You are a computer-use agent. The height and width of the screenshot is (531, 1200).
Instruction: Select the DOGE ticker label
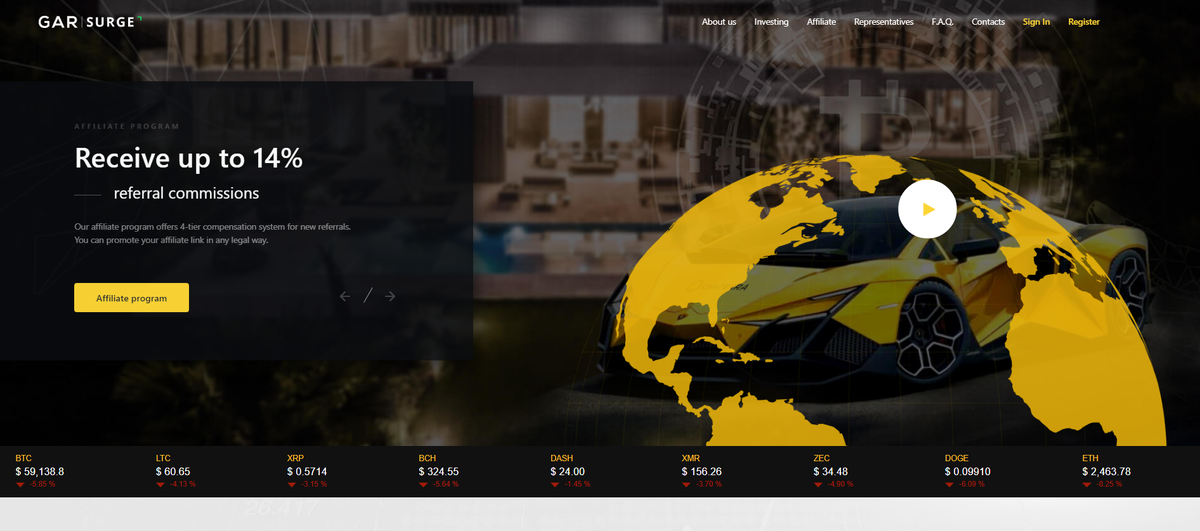pyautogui.click(x=957, y=458)
